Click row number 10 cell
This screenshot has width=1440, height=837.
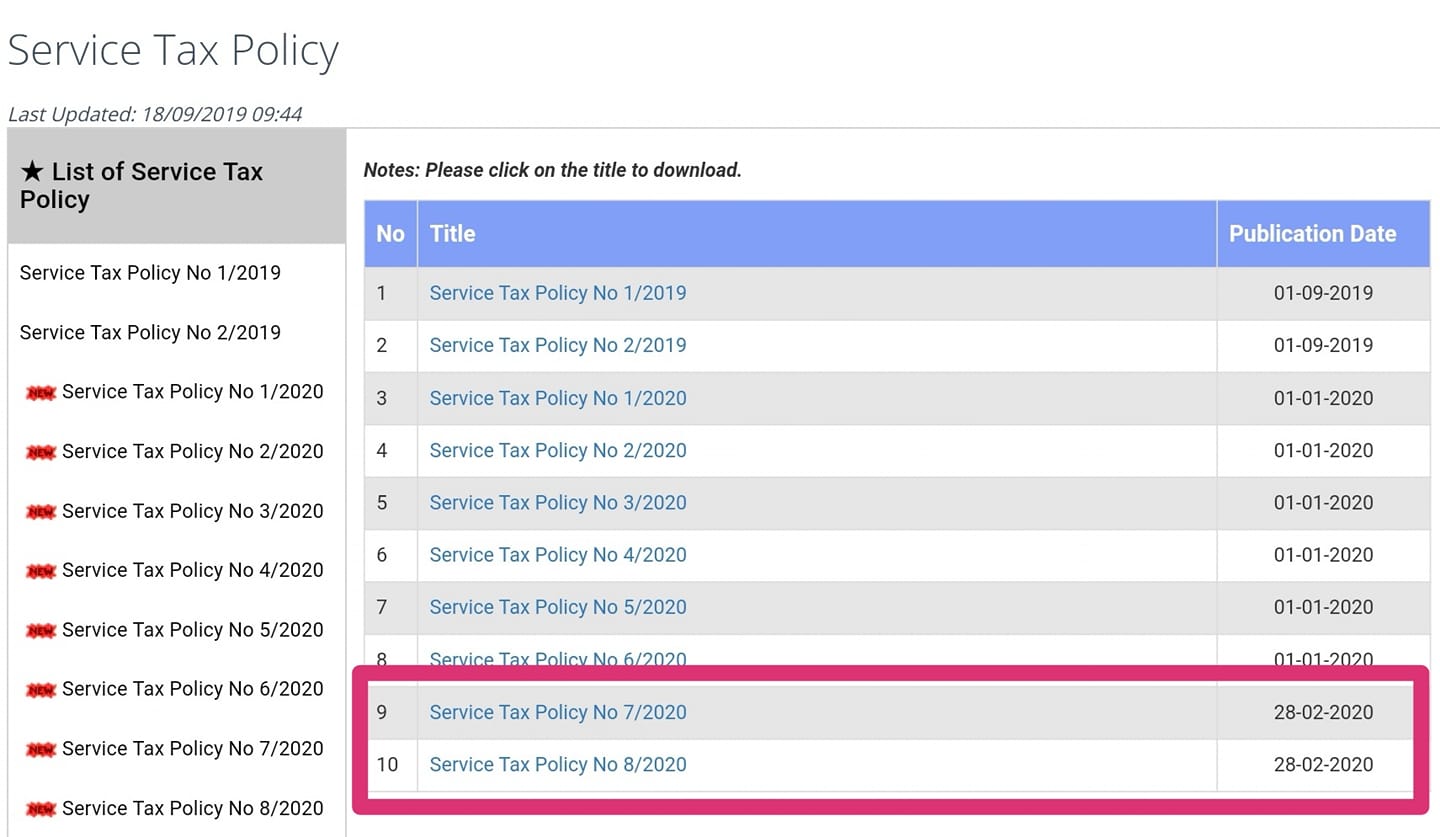(x=390, y=764)
